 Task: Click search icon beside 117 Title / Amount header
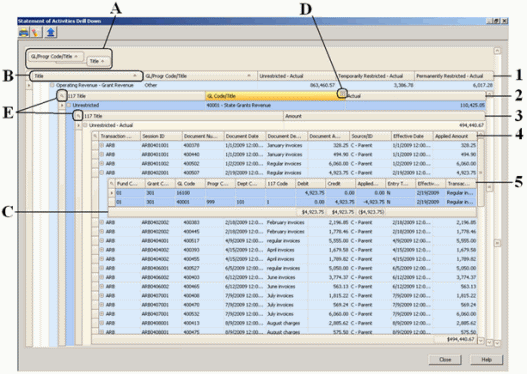tap(78, 116)
